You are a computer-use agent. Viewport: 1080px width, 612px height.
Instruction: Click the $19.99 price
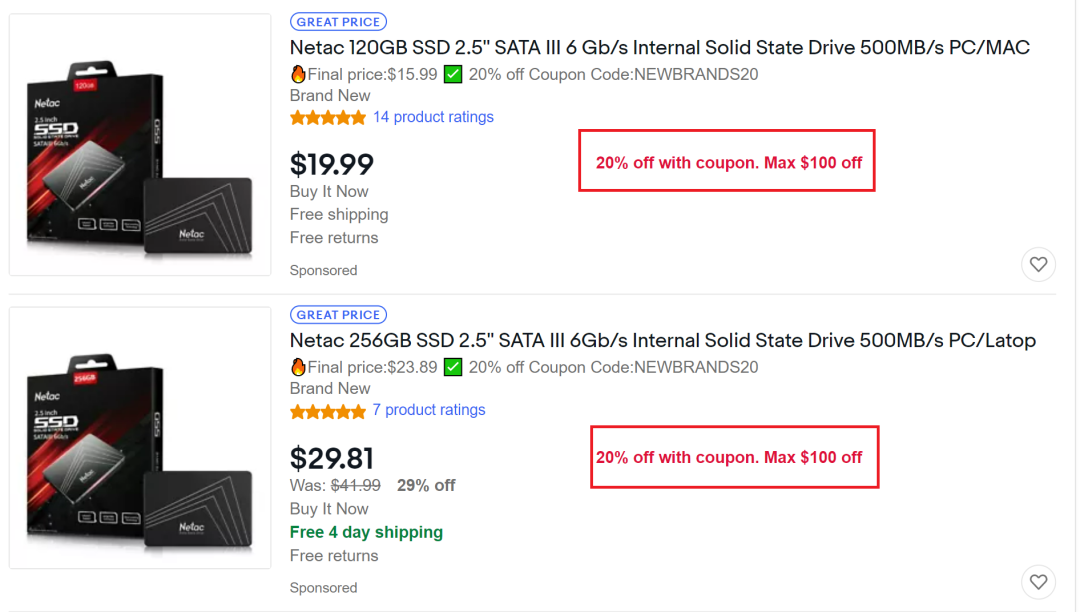[x=331, y=163]
